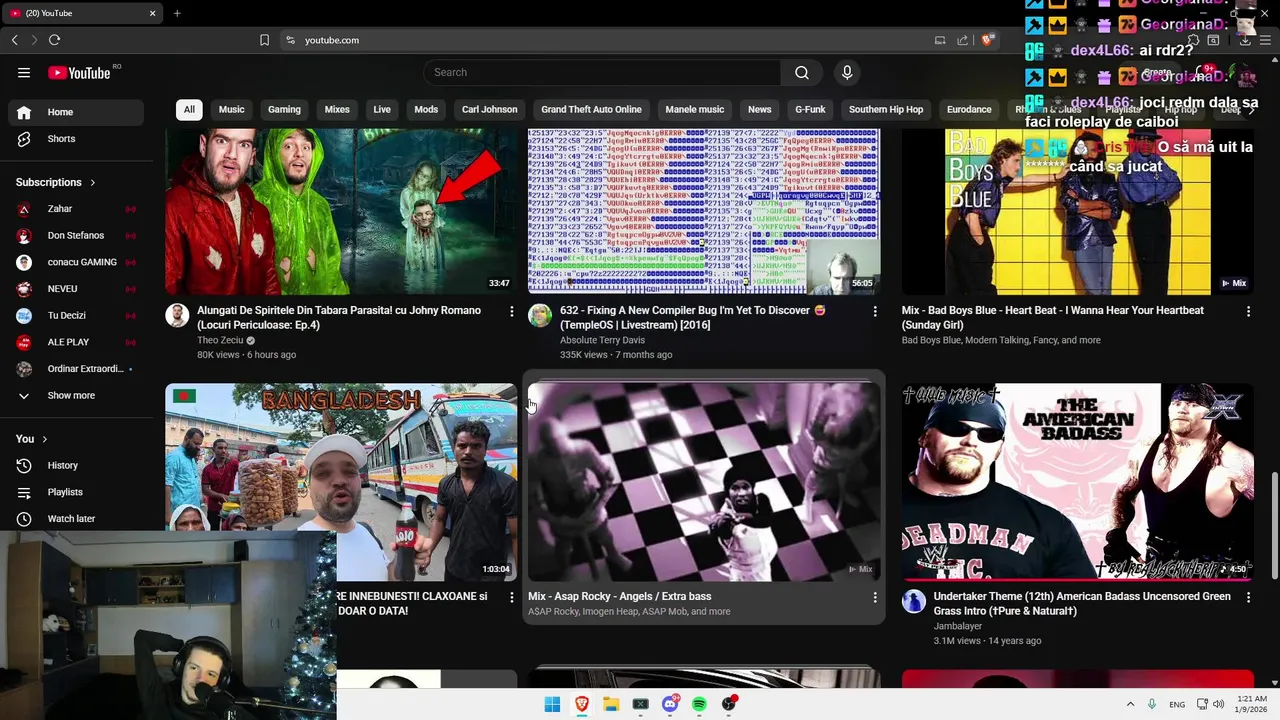Select the Eurodance filter chip

969,110
